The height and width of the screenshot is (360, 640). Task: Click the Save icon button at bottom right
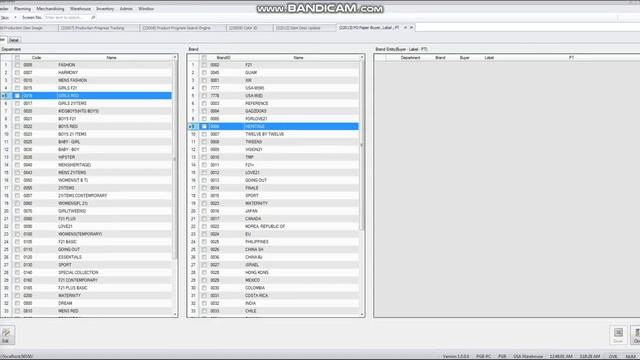[618, 335]
